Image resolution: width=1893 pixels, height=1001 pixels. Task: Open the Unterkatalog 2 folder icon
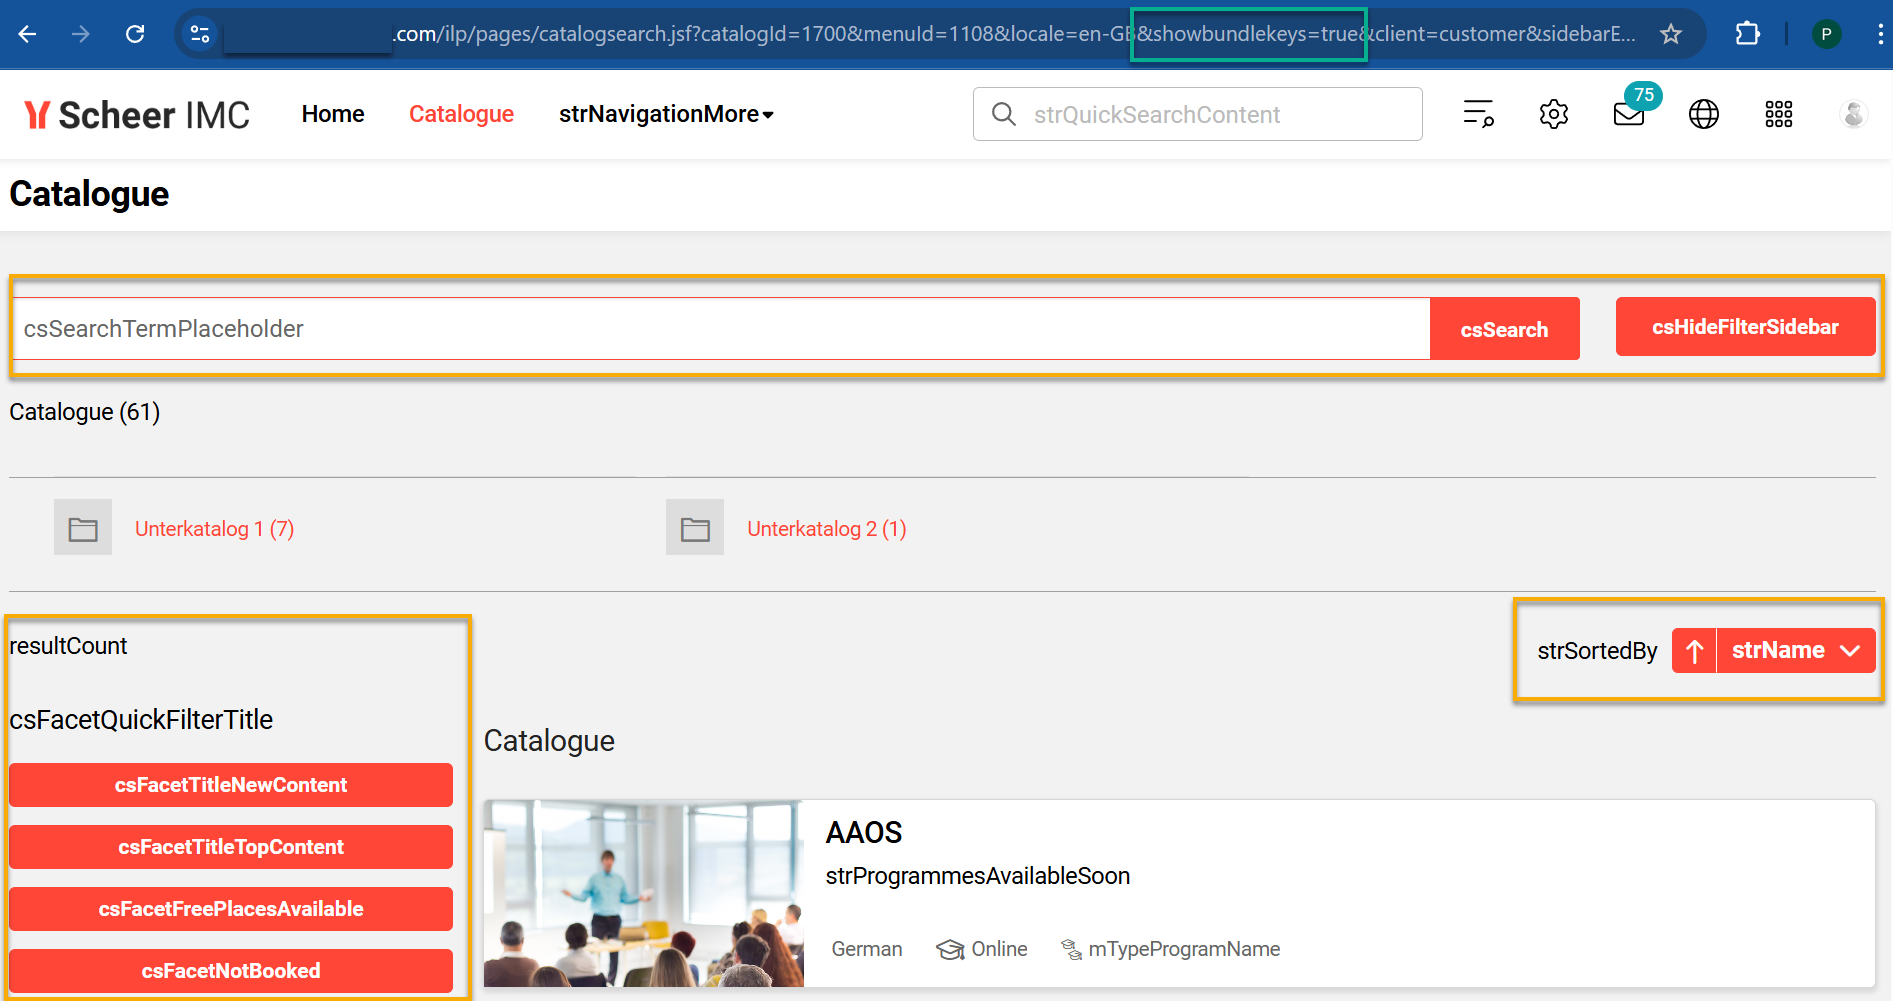694,527
